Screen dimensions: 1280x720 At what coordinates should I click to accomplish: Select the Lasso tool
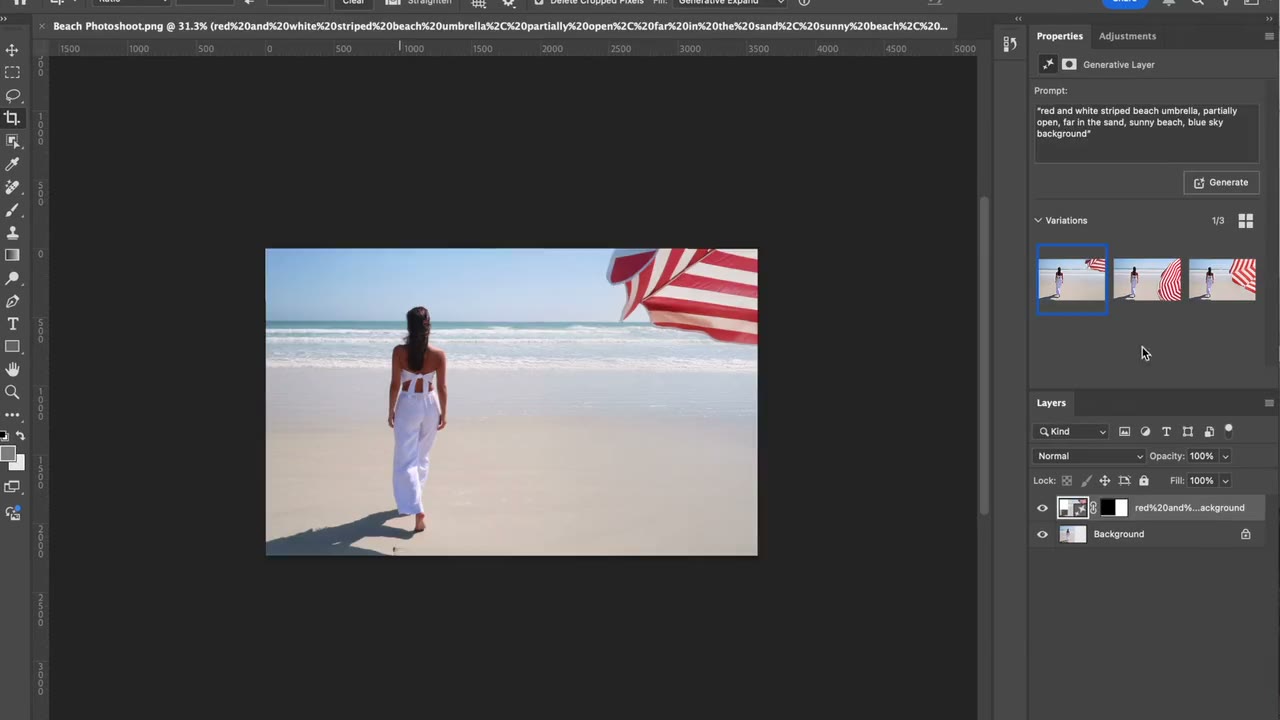(12, 96)
